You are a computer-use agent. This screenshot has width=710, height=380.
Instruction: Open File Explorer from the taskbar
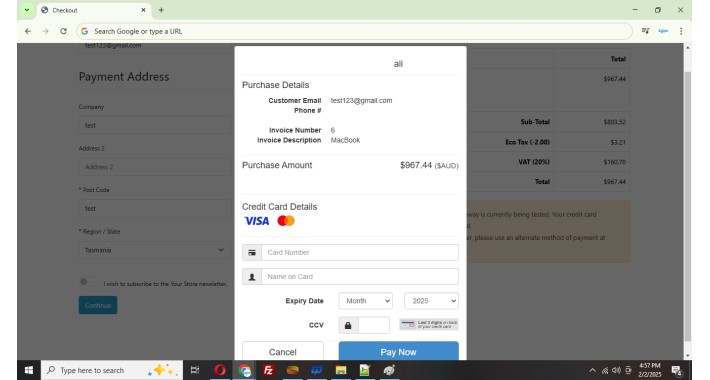click(341, 370)
